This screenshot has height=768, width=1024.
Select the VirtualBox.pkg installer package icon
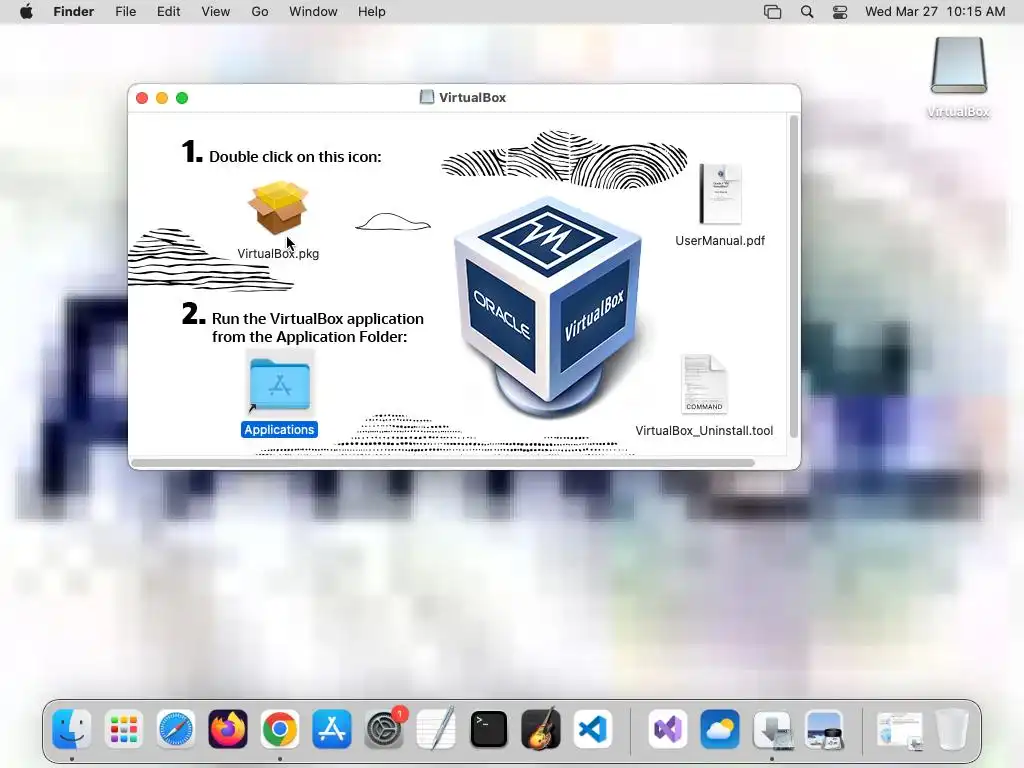pyautogui.click(x=278, y=208)
